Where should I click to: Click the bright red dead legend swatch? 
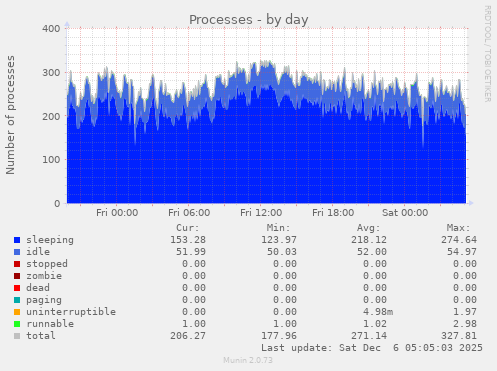17,288
